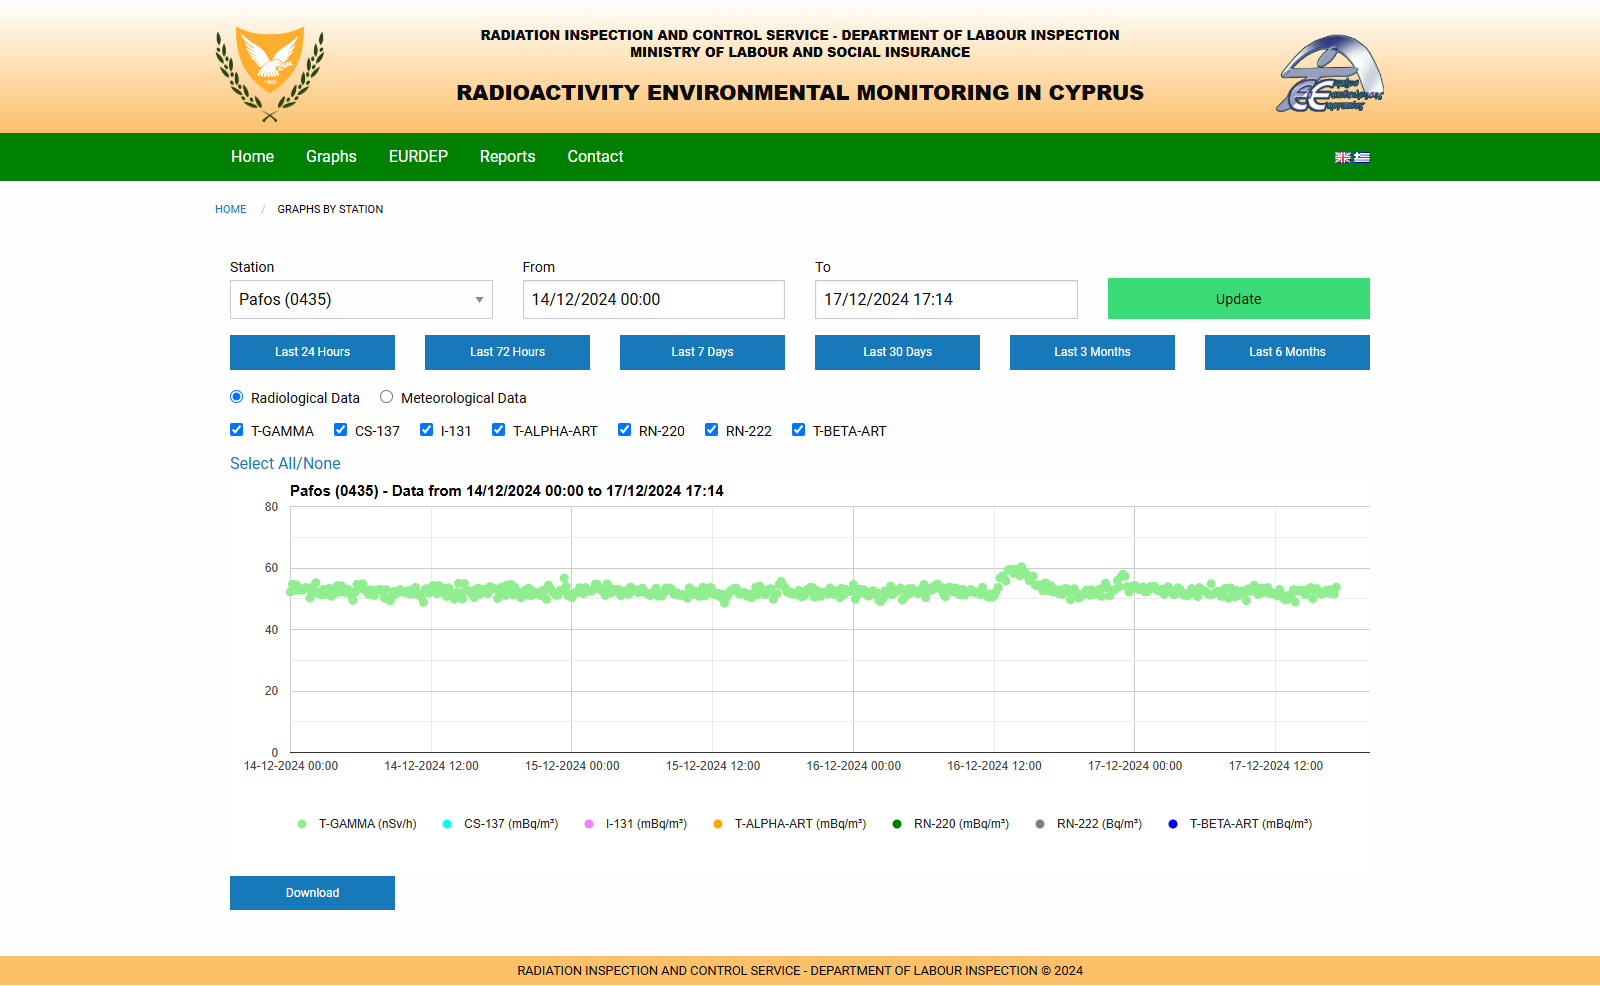Uncheck the T-GAMMA checkbox
The height and width of the screenshot is (986, 1600).
point(237,430)
